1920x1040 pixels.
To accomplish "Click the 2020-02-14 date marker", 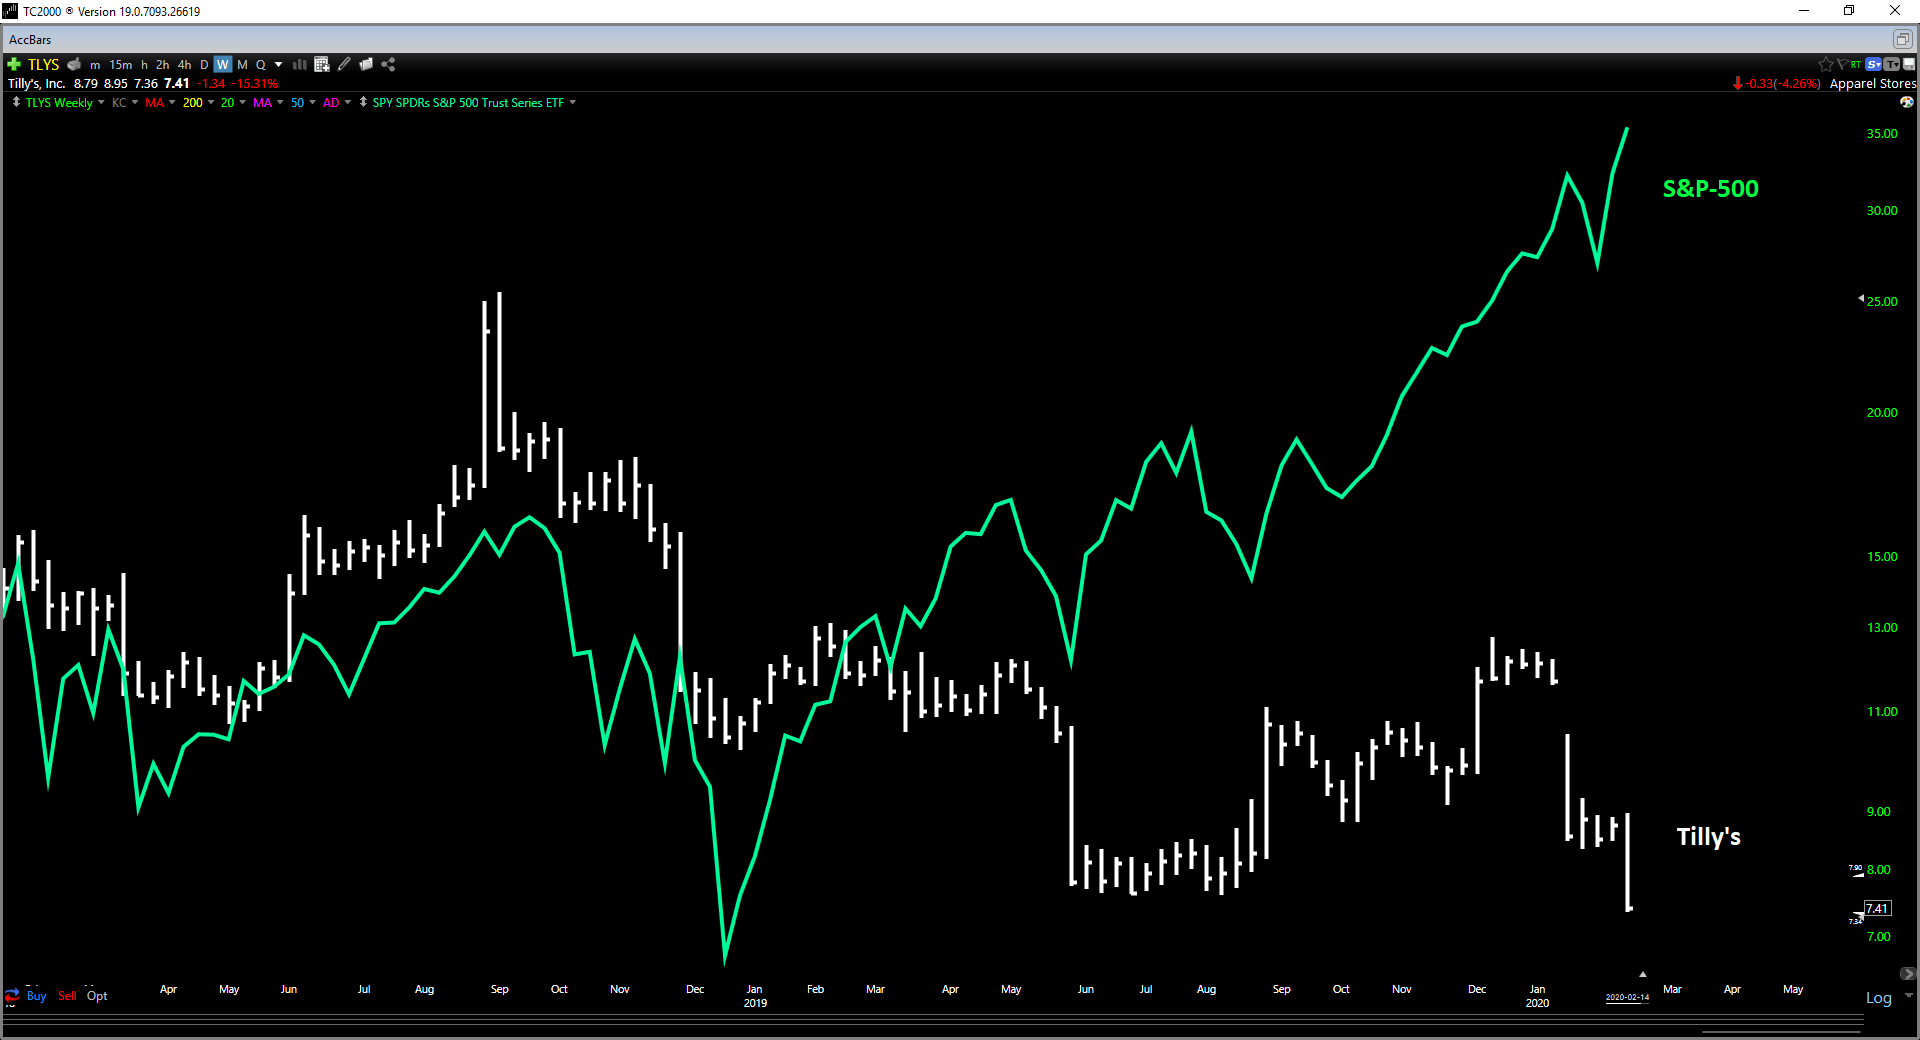I will (x=1627, y=997).
